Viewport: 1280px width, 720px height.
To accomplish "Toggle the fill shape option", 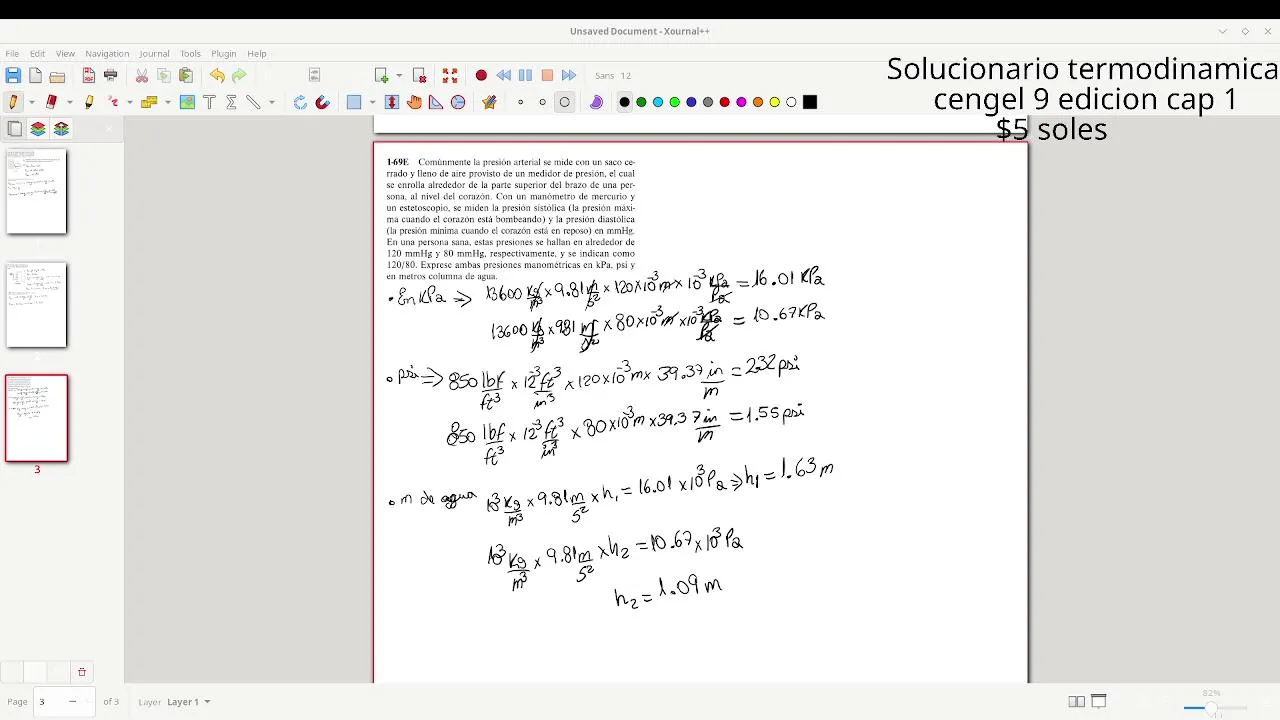I will tap(596, 102).
